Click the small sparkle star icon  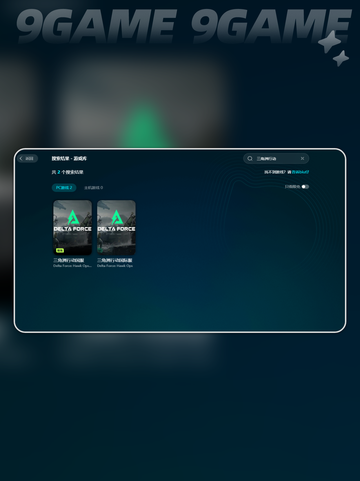click(341, 58)
